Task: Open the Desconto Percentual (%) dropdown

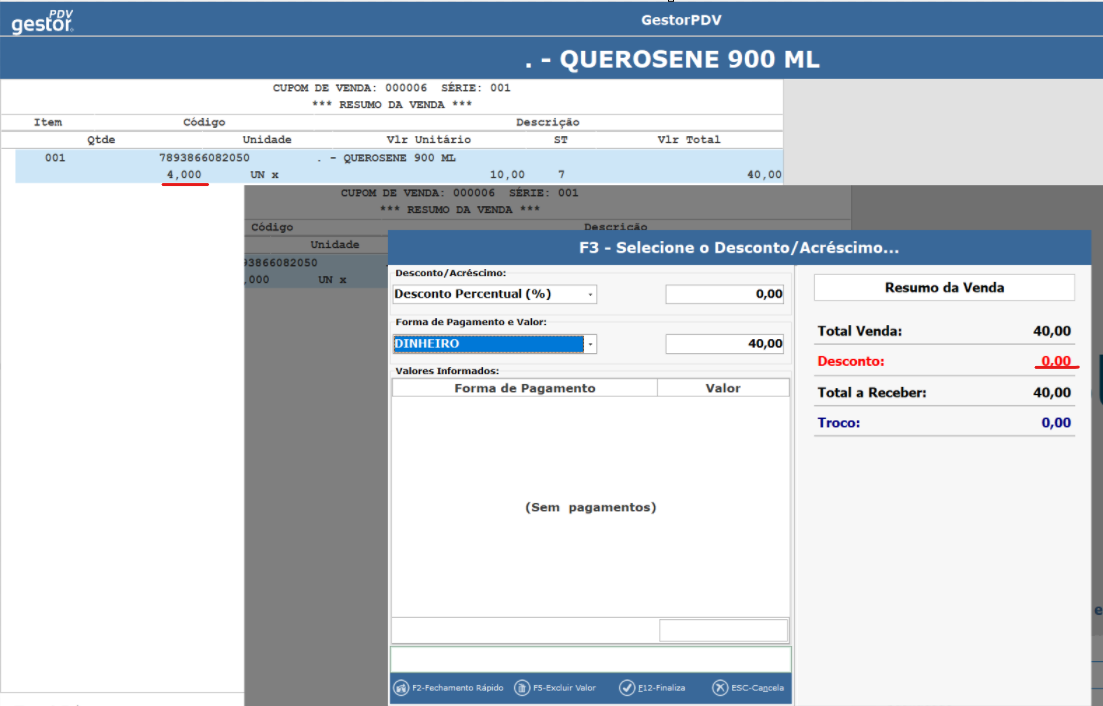Action: point(591,294)
